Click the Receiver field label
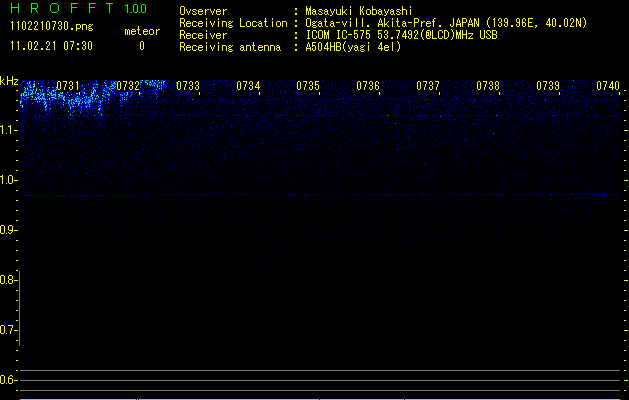 click(x=203, y=35)
